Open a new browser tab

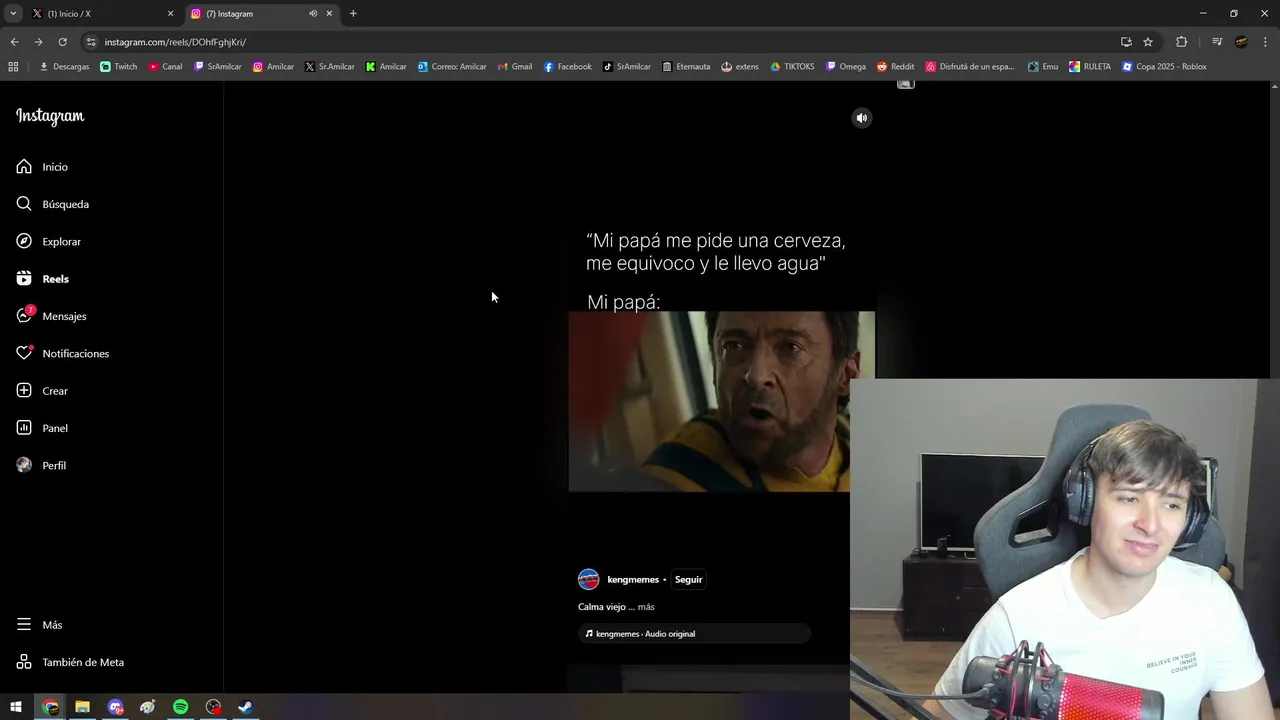353,14
